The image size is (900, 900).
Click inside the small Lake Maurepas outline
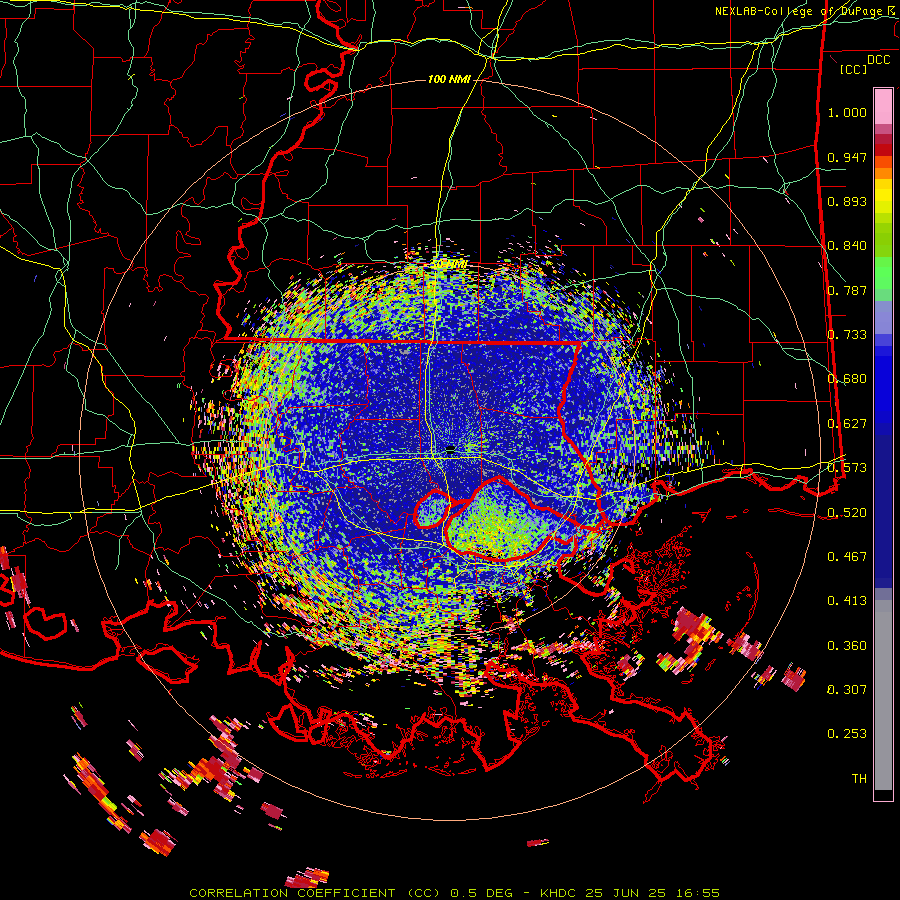(x=432, y=510)
